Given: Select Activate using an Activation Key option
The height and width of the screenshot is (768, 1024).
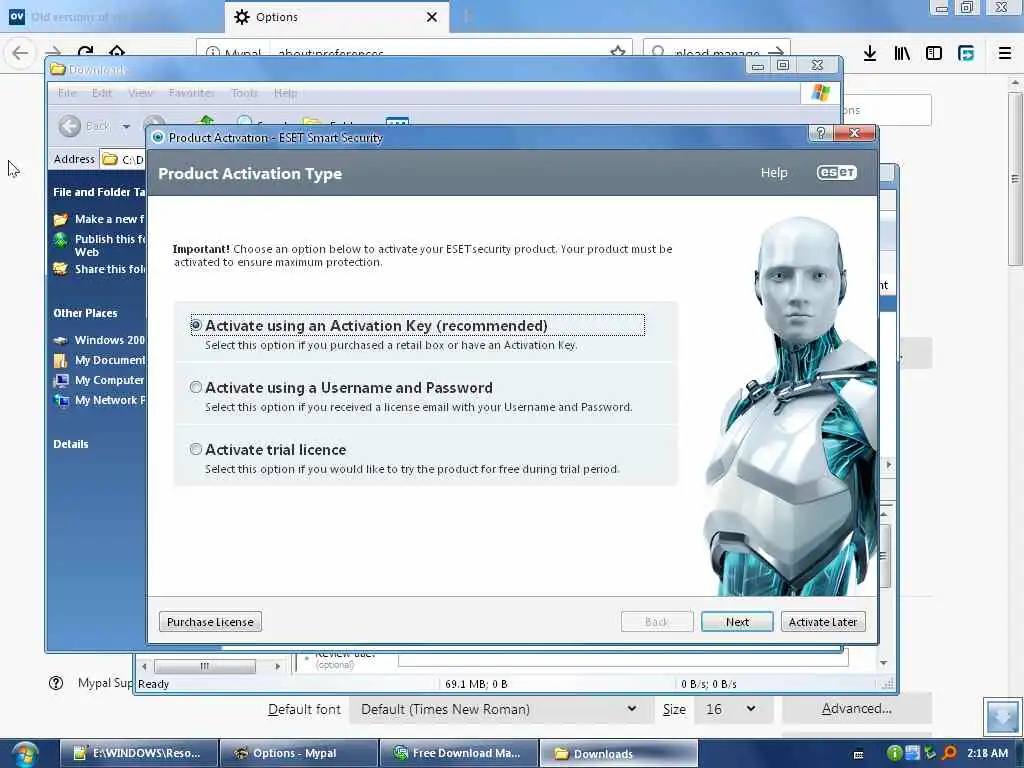Looking at the screenshot, I should [x=196, y=325].
